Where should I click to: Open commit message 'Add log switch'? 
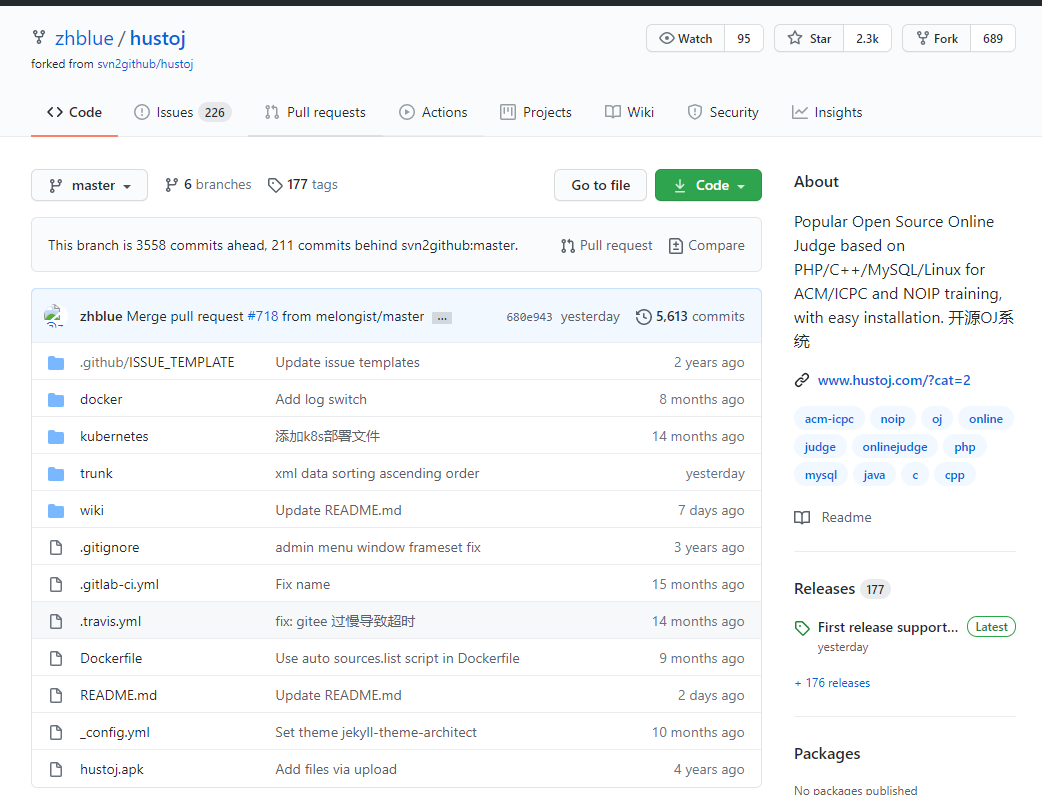click(321, 399)
